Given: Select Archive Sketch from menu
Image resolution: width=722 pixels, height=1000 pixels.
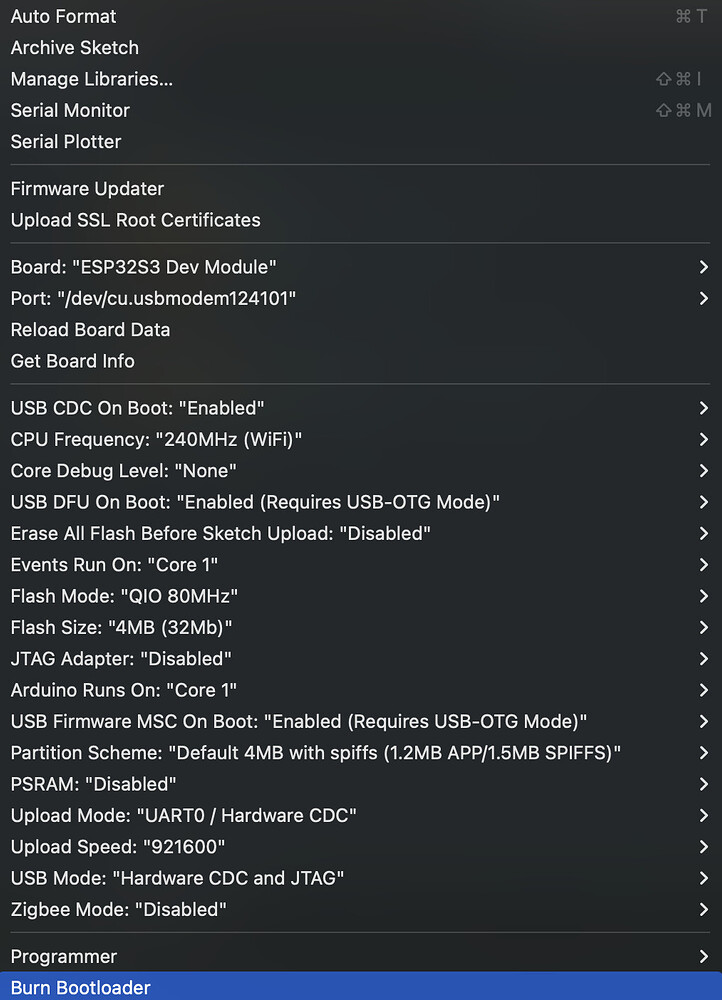Looking at the screenshot, I should pos(75,47).
